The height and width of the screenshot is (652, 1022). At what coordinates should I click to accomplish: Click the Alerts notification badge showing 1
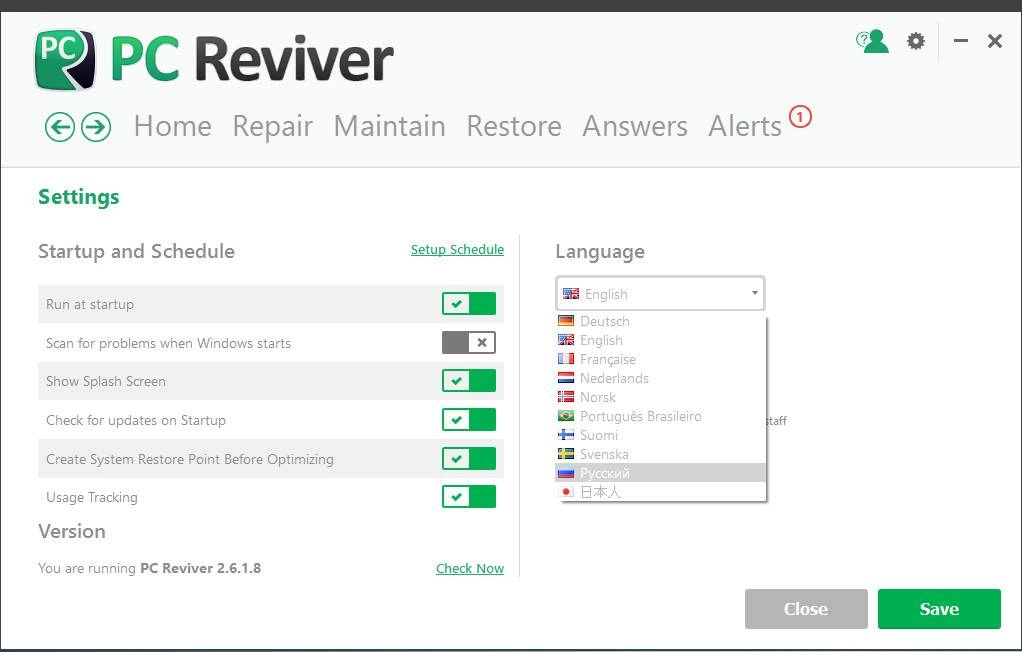(800, 117)
